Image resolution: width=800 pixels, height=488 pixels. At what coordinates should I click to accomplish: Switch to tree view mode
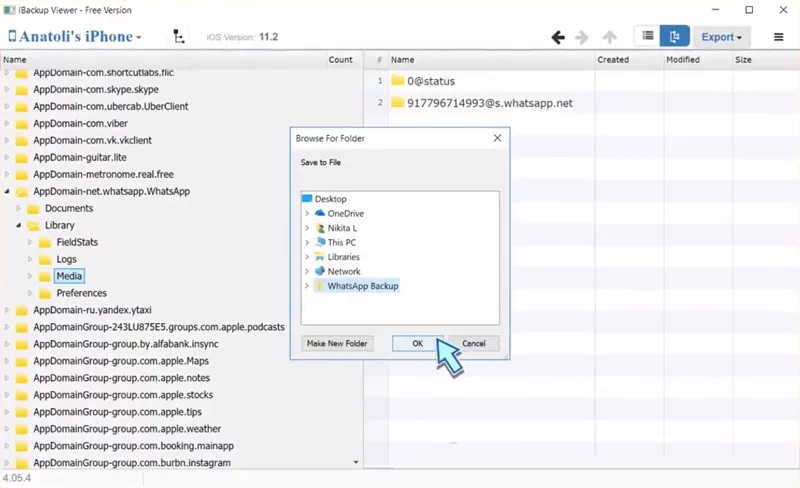pos(675,37)
